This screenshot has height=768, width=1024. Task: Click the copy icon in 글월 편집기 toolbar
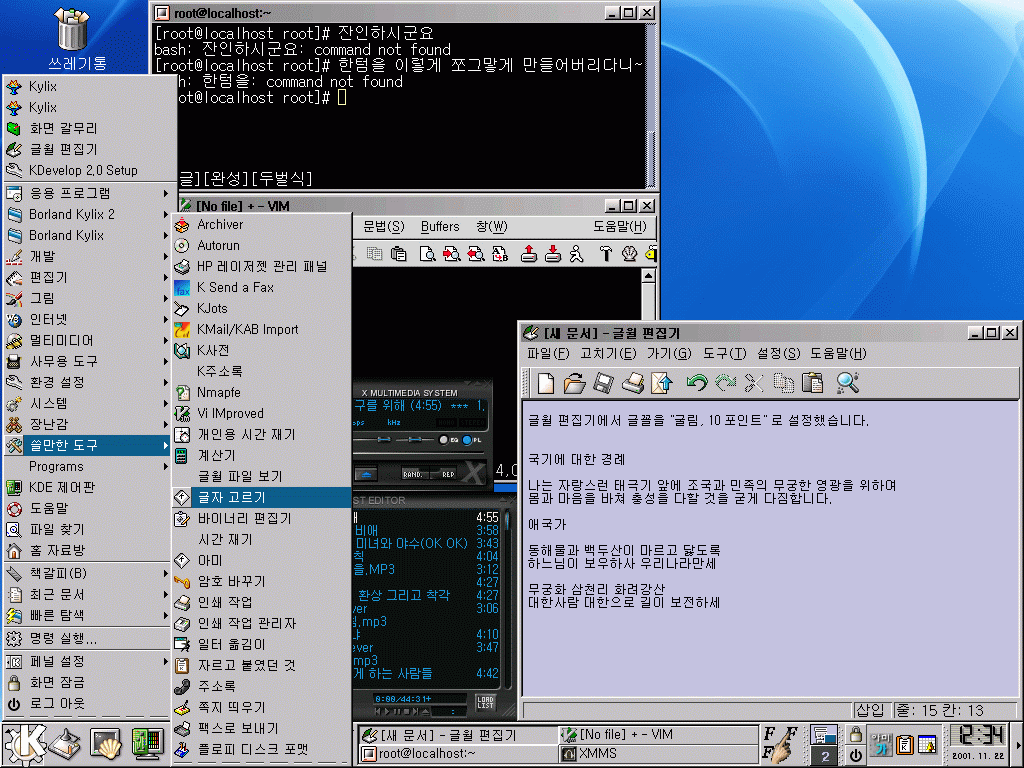pyautogui.click(x=783, y=383)
